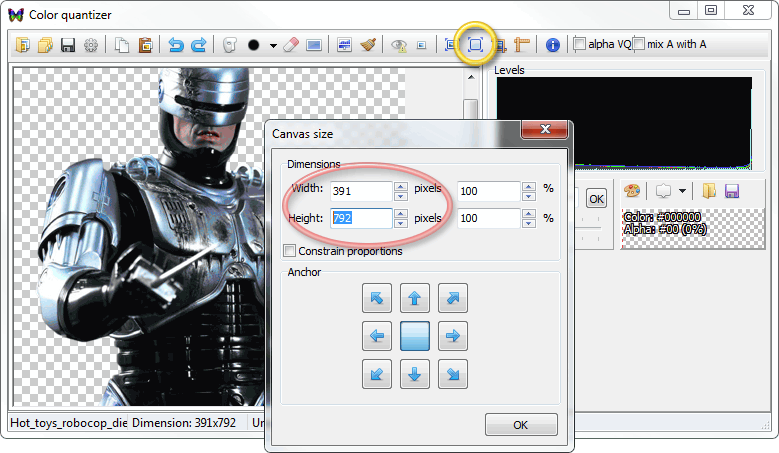Enable the alpha VQ checkbox

pos(579,44)
